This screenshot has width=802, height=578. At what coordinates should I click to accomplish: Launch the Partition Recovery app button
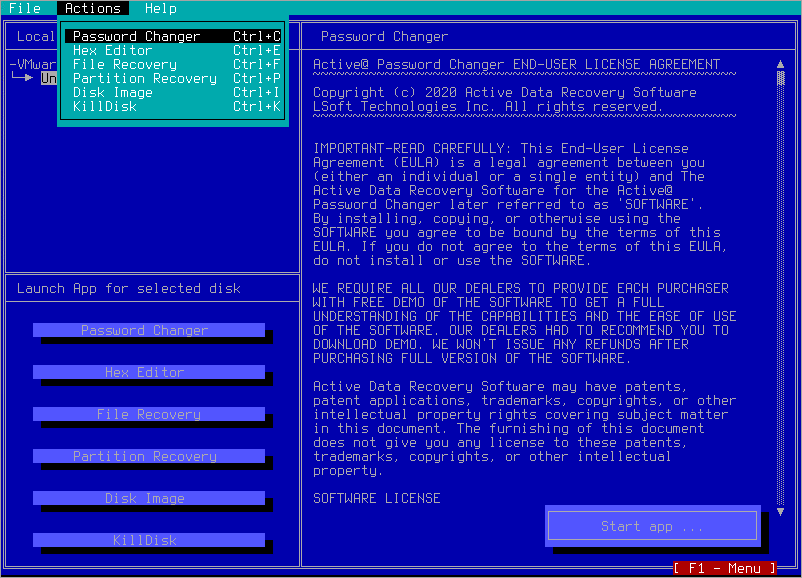[149, 456]
